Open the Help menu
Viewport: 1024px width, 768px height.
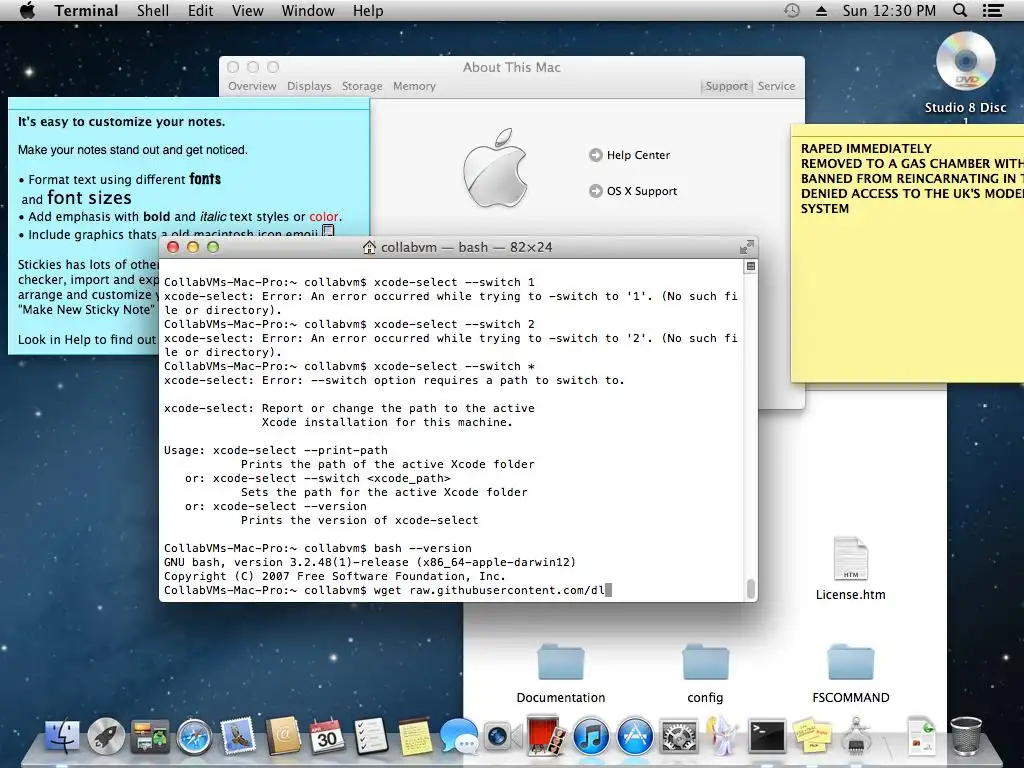pyautogui.click(x=368, y=10)
